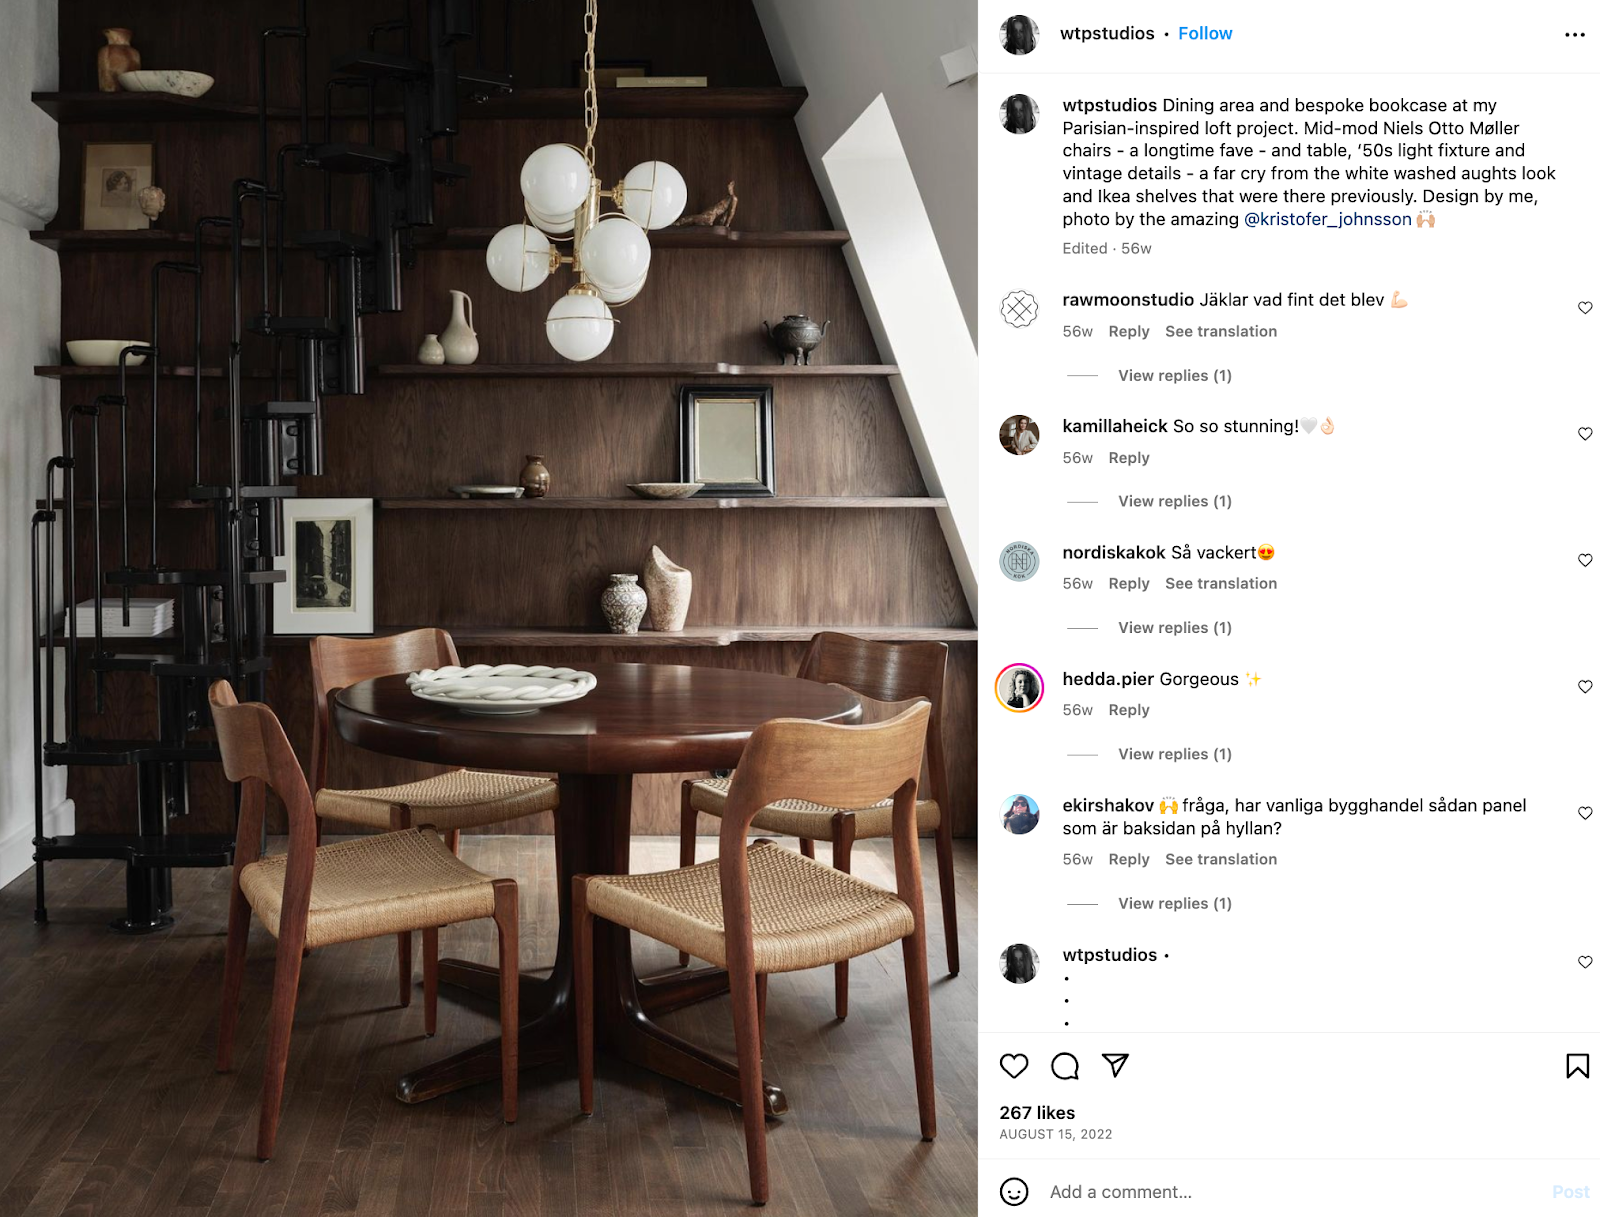The height and width of the screenshot is (1217, 1600).
Task: Expand replies under nordiskakok's comment
Action: 1174,628
